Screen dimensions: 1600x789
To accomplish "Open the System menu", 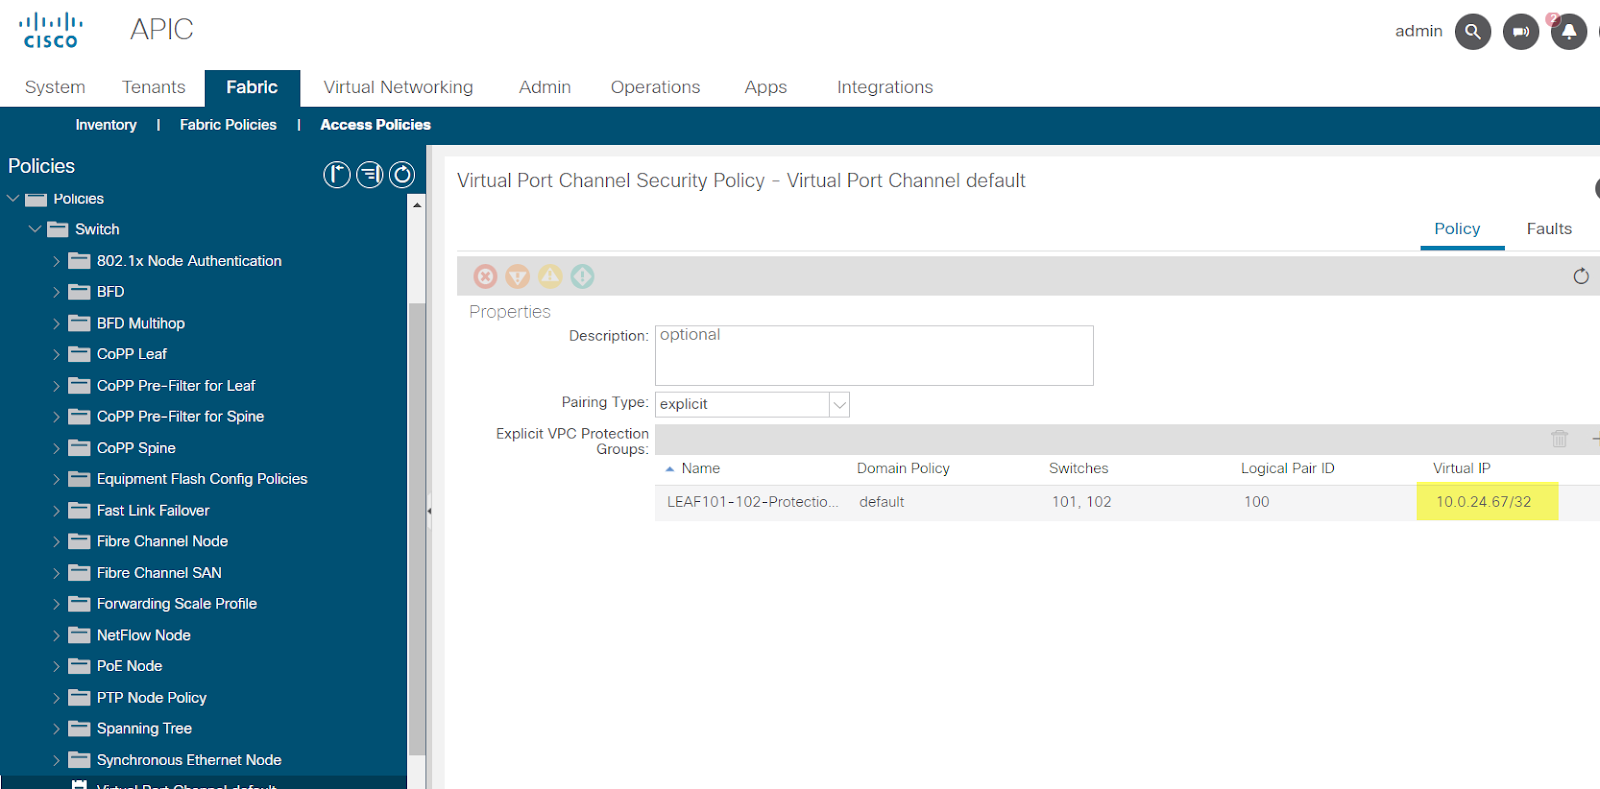I will (55, 87).
